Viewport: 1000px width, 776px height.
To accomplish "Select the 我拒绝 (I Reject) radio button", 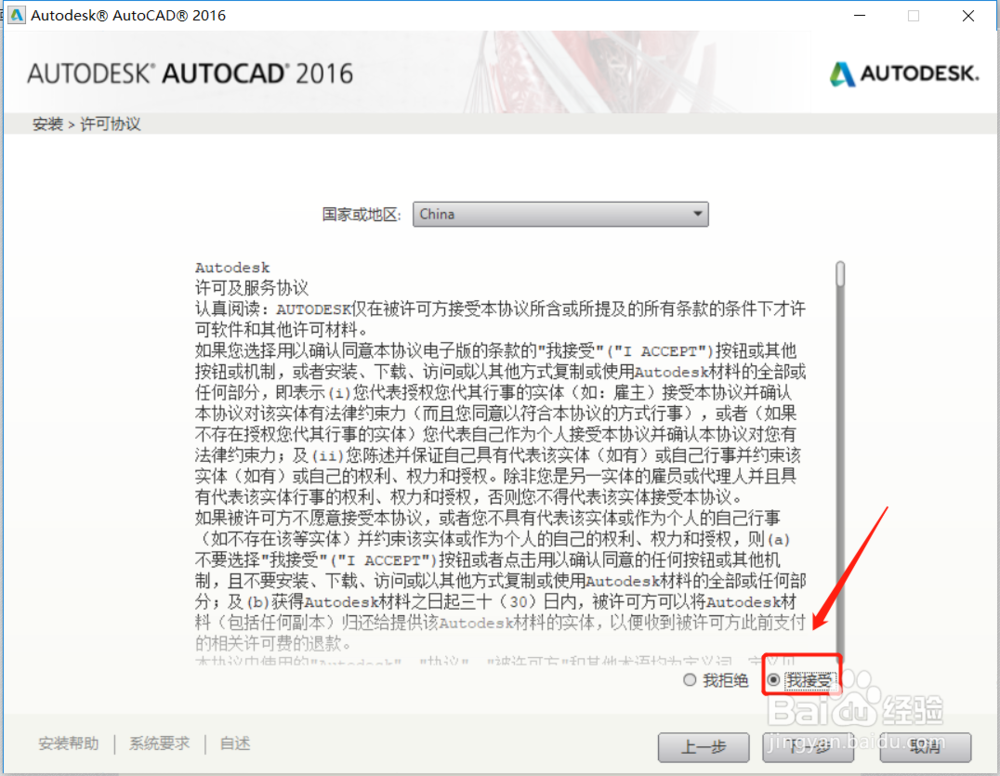I will coord(689,680).
